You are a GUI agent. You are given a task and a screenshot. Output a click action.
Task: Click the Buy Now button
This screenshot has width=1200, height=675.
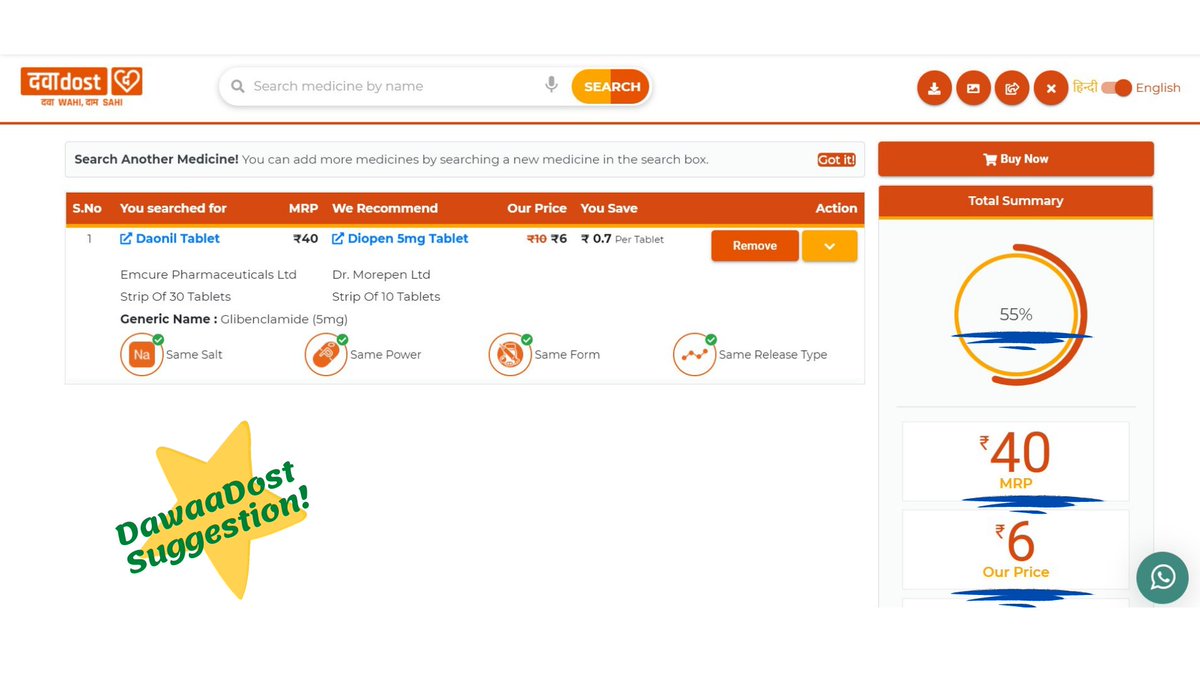tap(1016, 159)
